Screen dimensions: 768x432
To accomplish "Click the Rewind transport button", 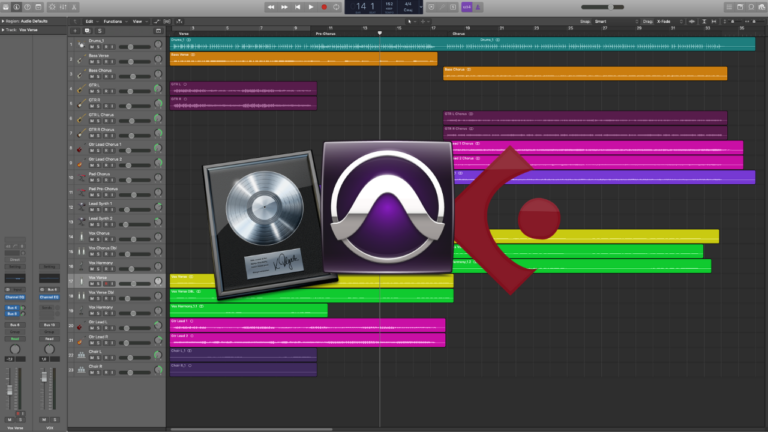I will point(271,7).
